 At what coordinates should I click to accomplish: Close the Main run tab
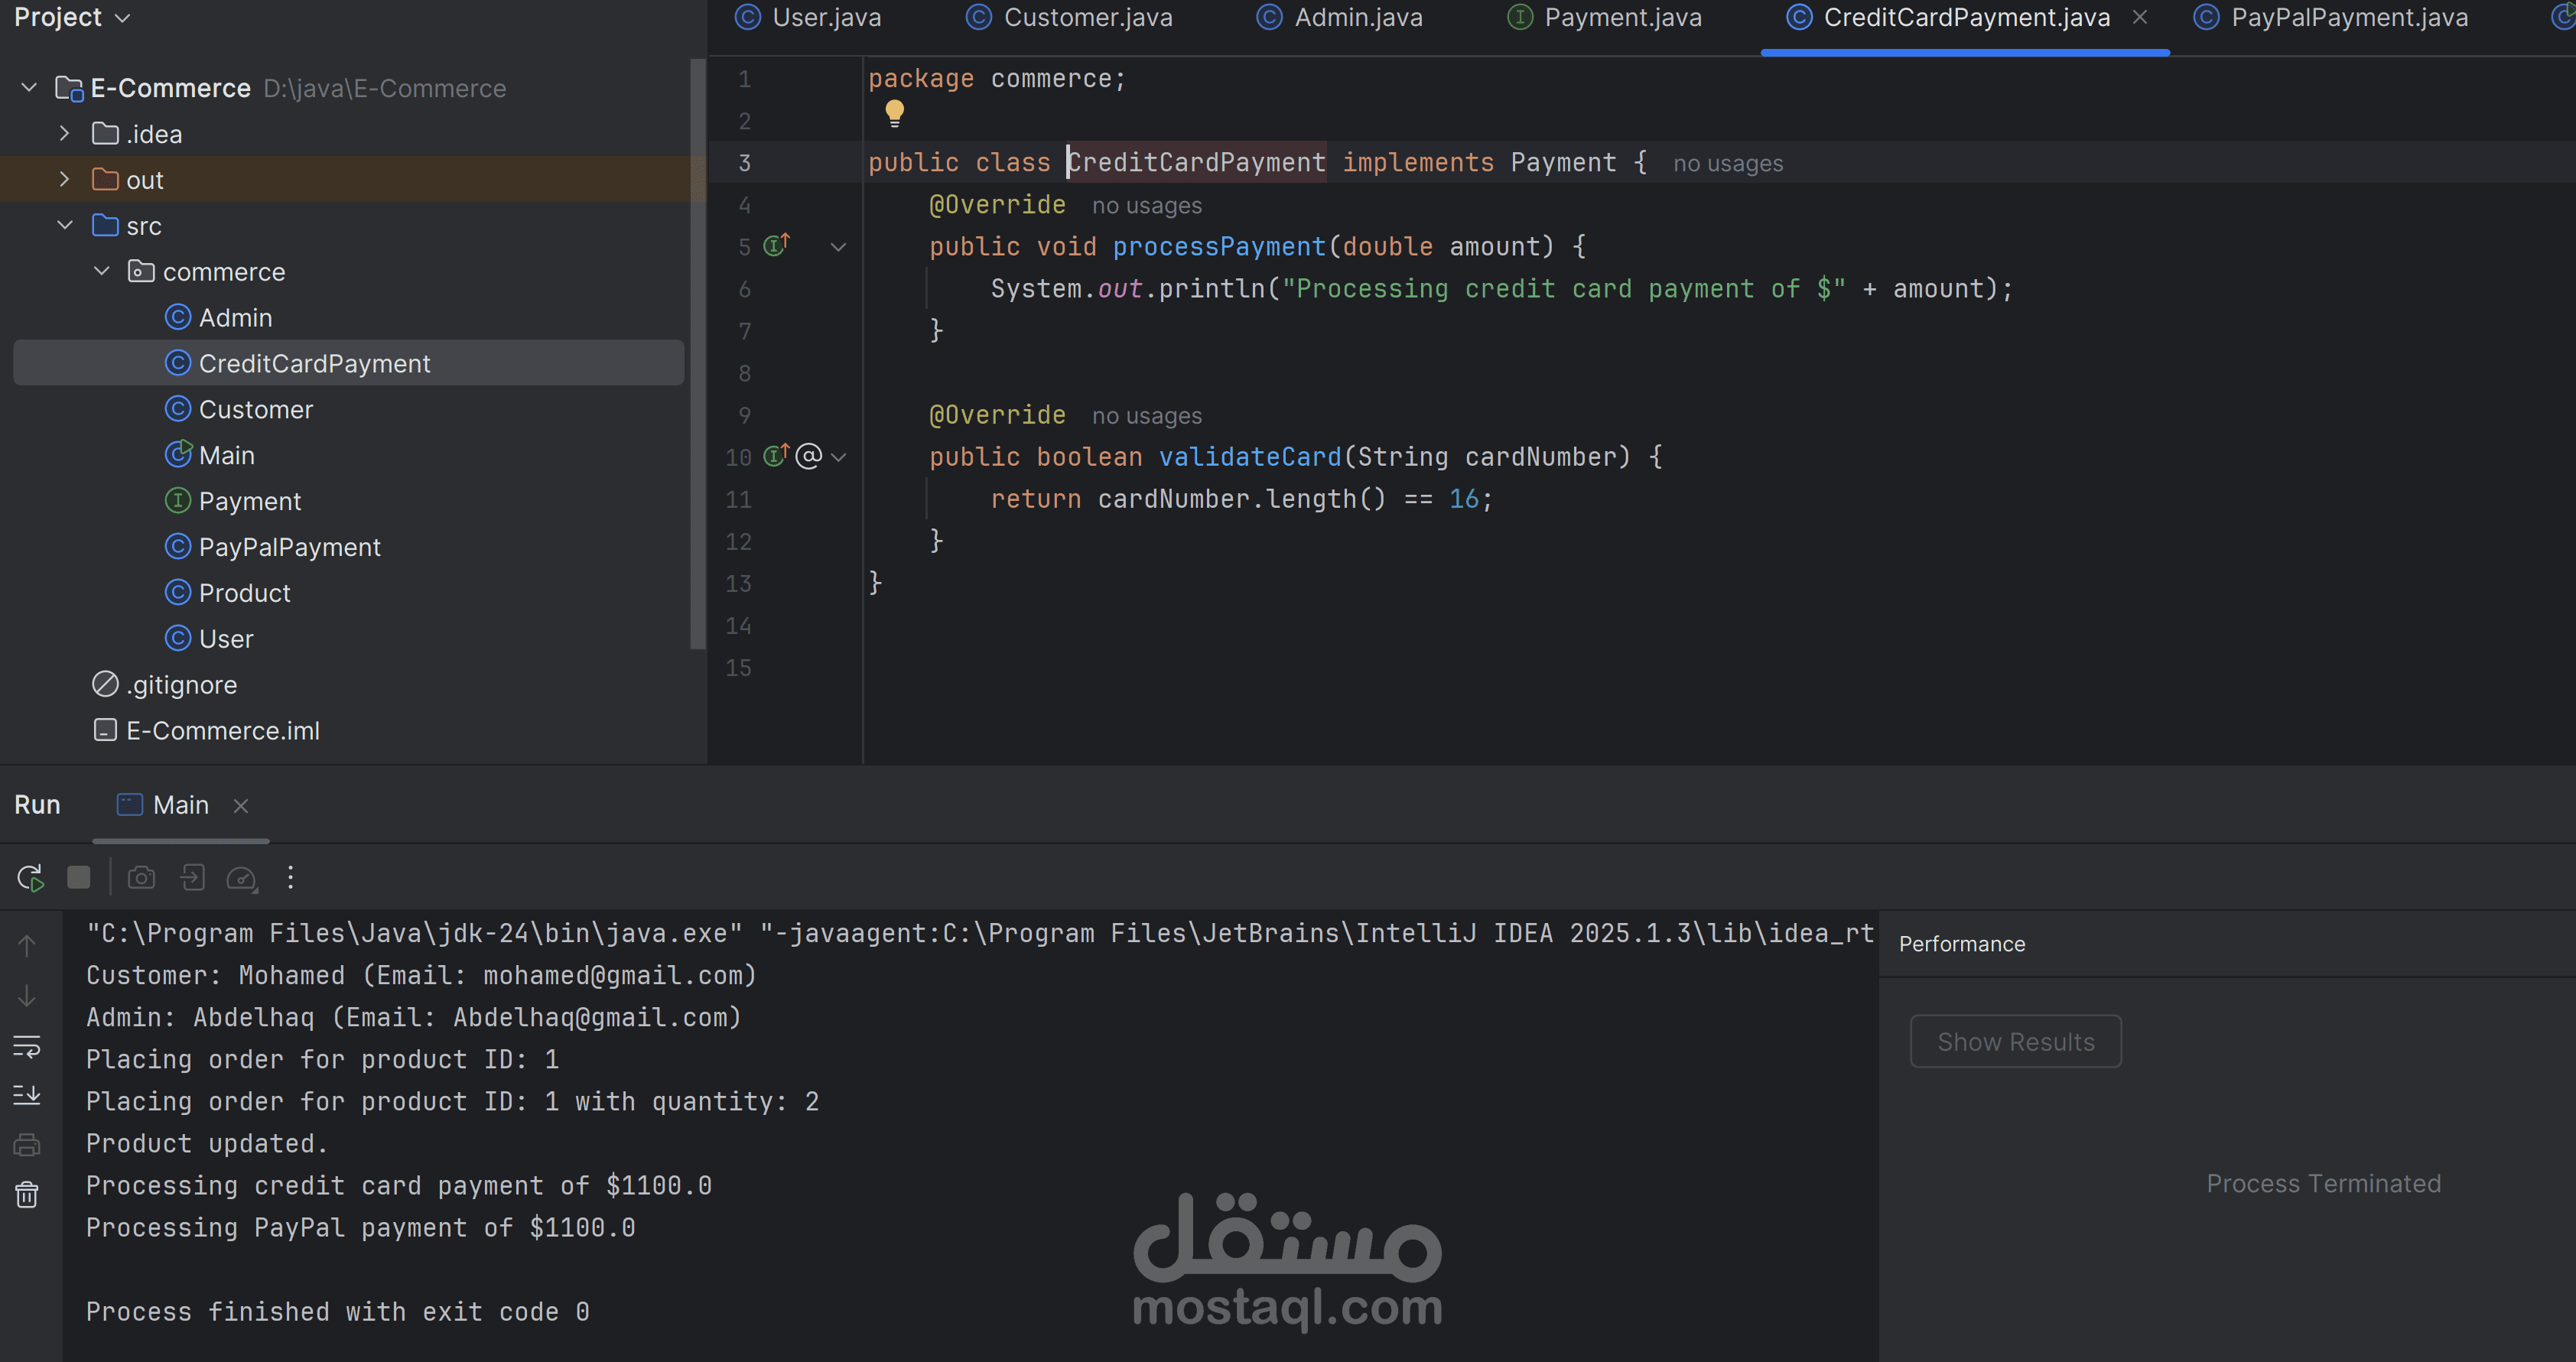[241, 806]
